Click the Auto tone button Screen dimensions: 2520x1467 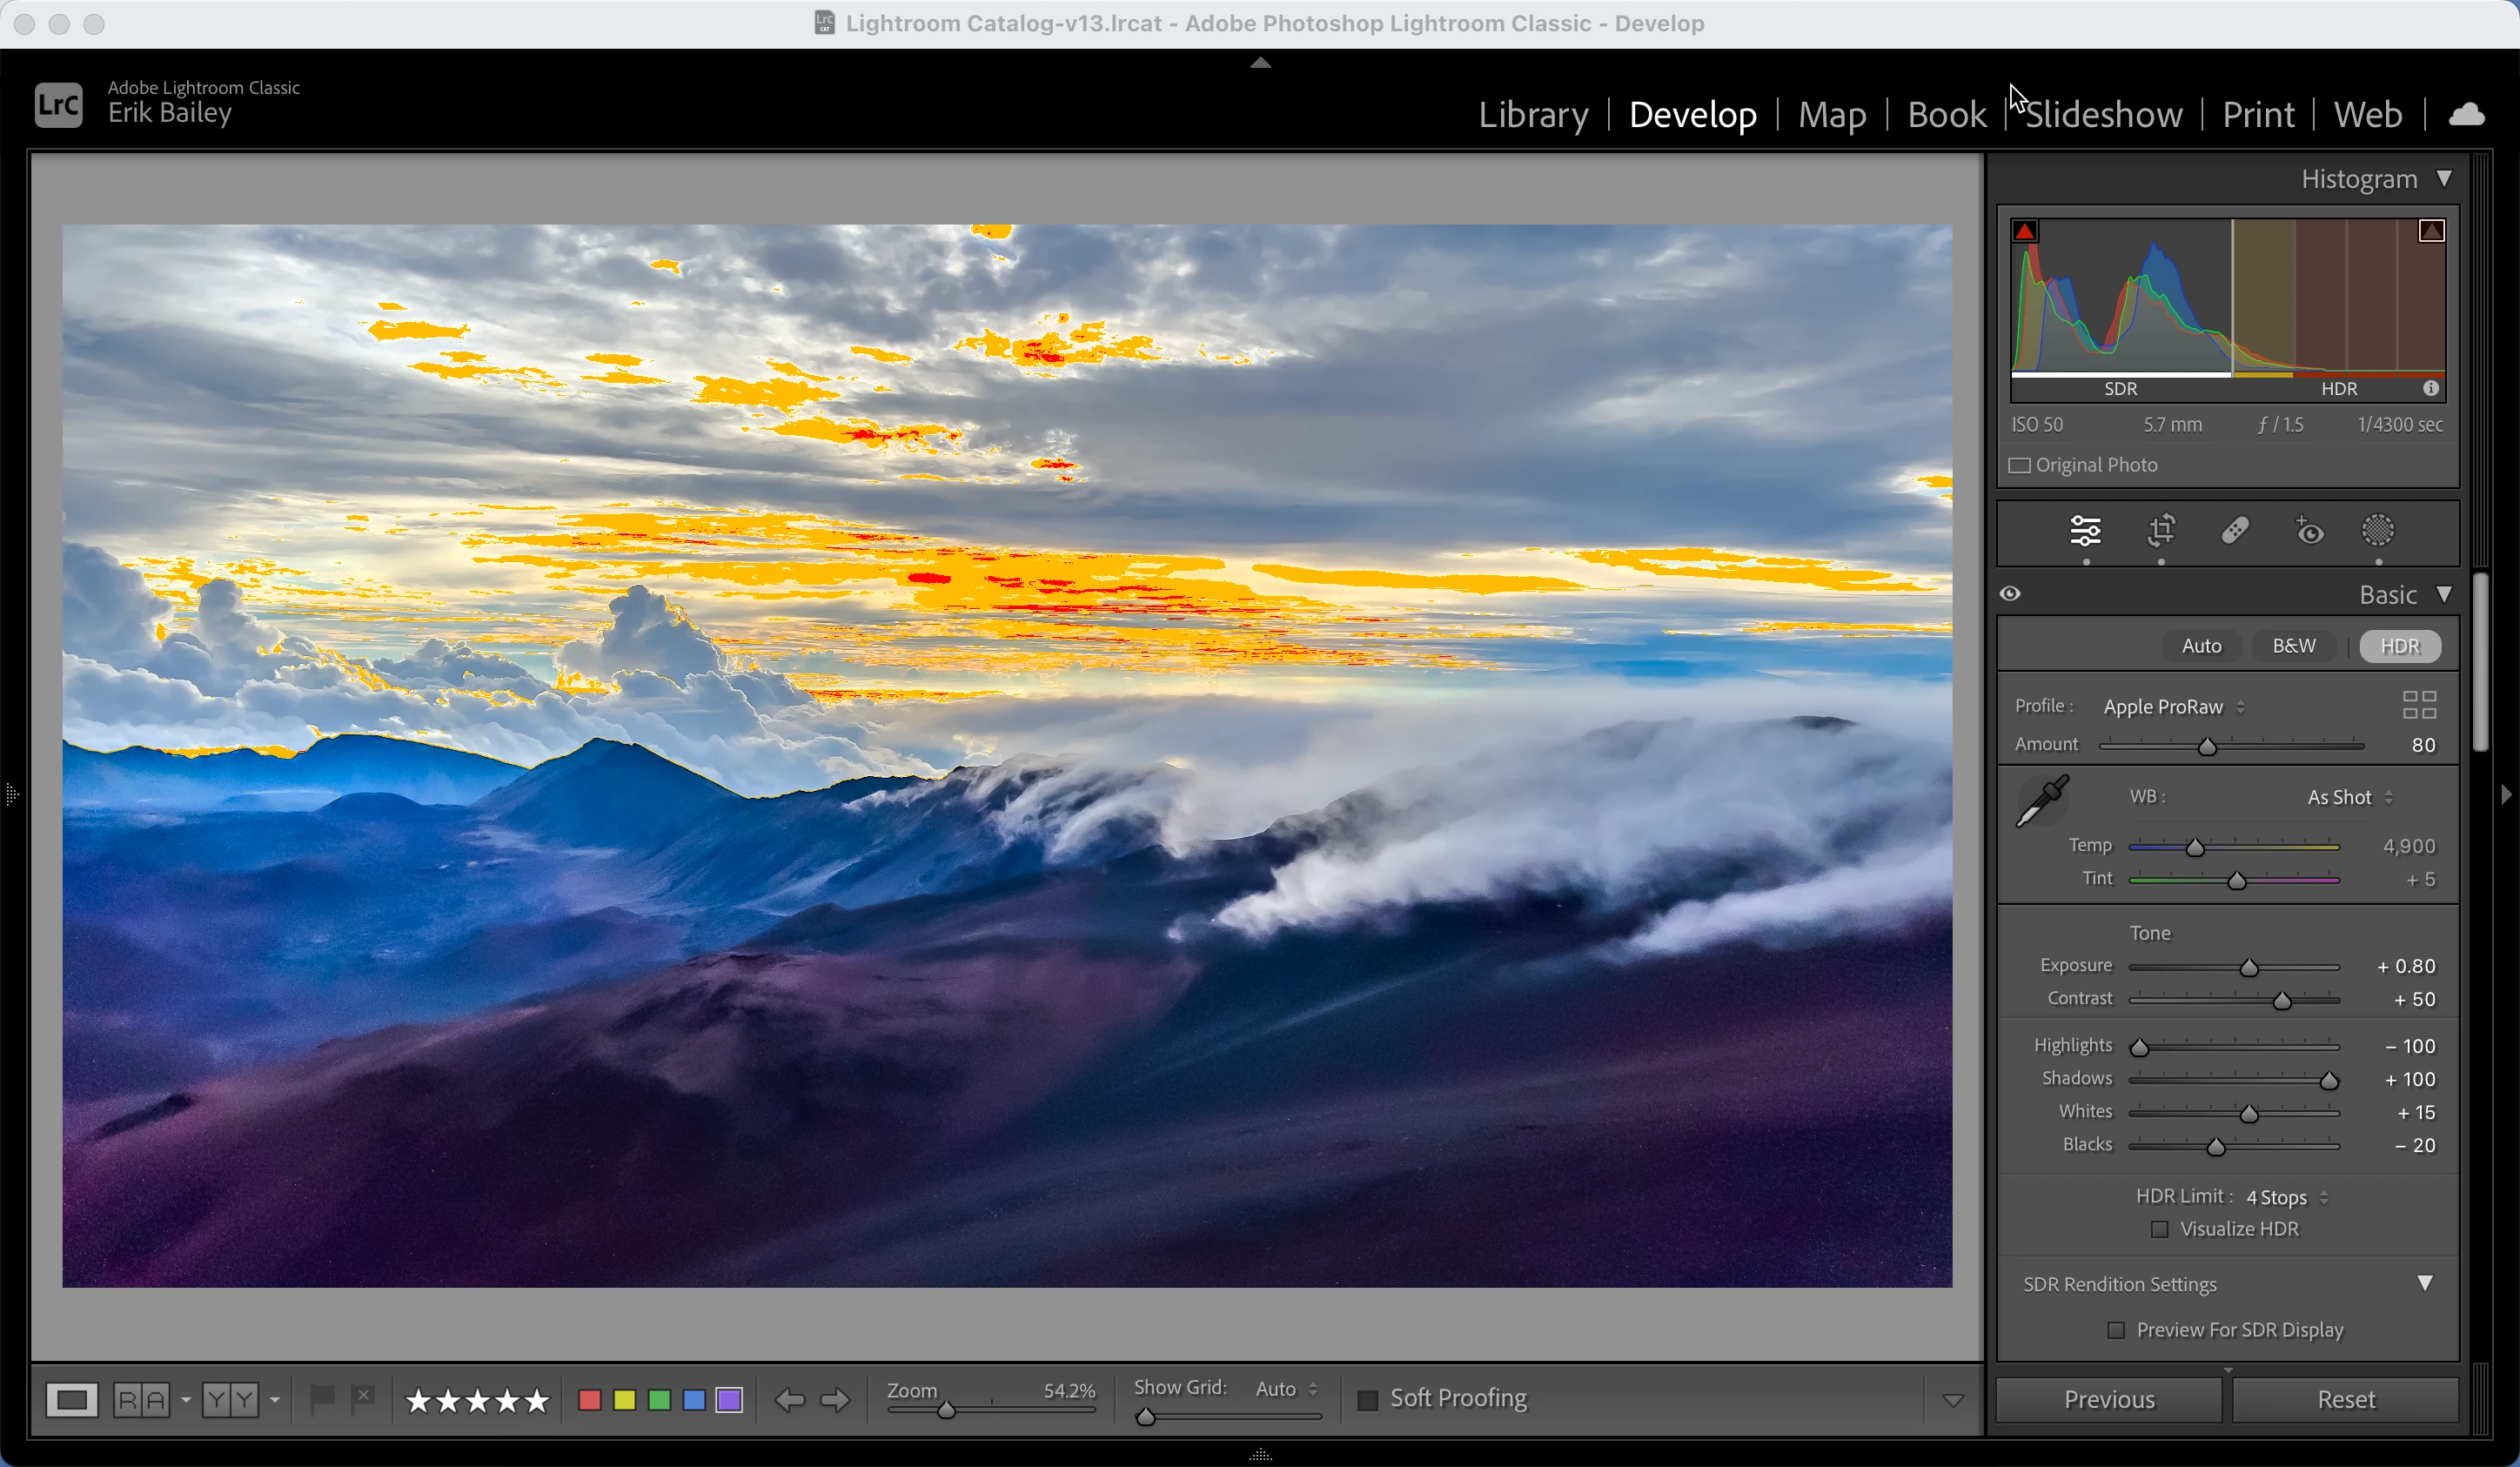pos(2201,646)
